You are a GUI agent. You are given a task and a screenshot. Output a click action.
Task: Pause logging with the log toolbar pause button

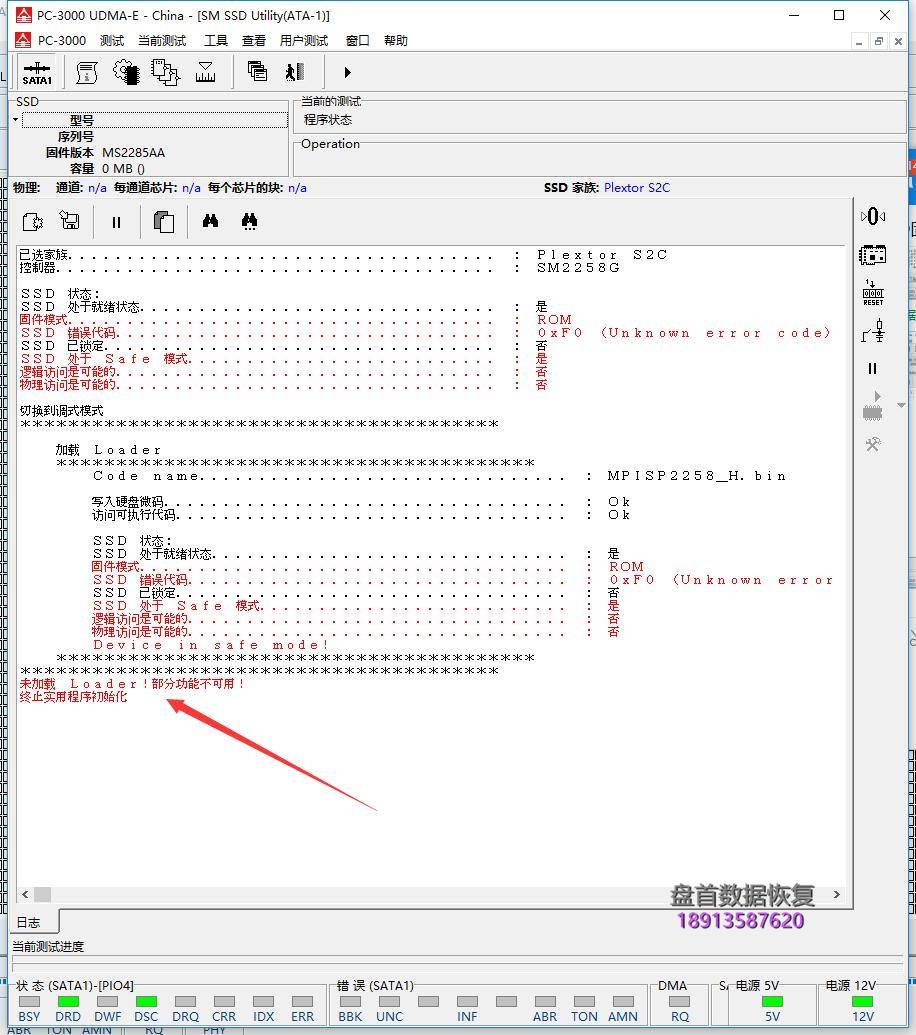pos(116,222)
